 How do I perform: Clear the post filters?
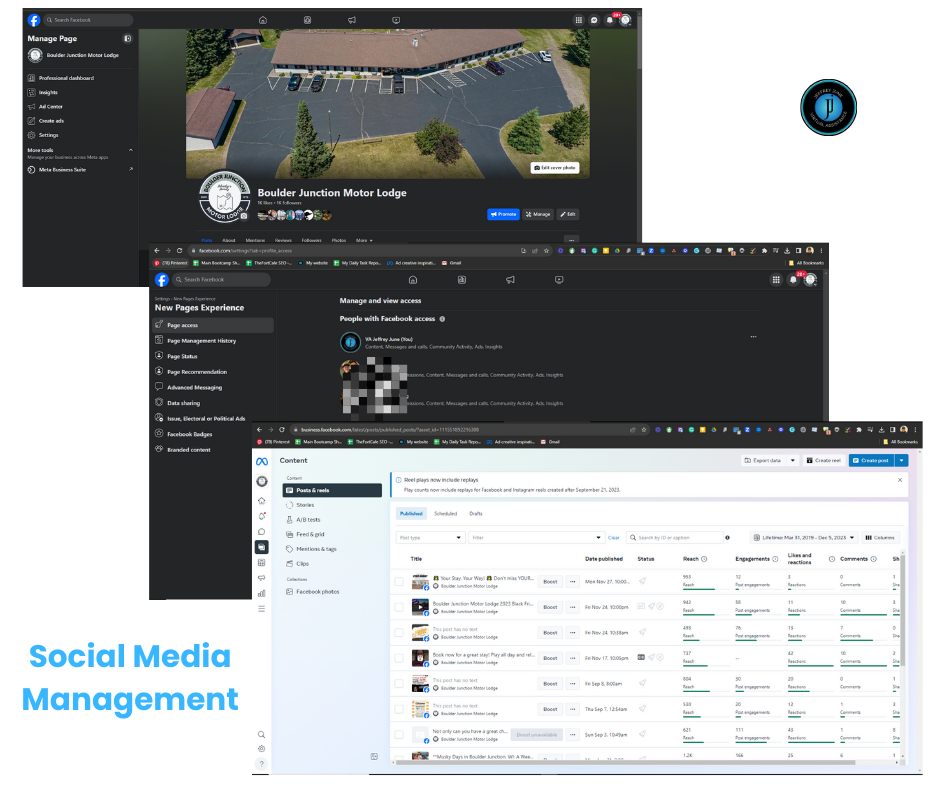pyautogui.click(x=613, y=538)
